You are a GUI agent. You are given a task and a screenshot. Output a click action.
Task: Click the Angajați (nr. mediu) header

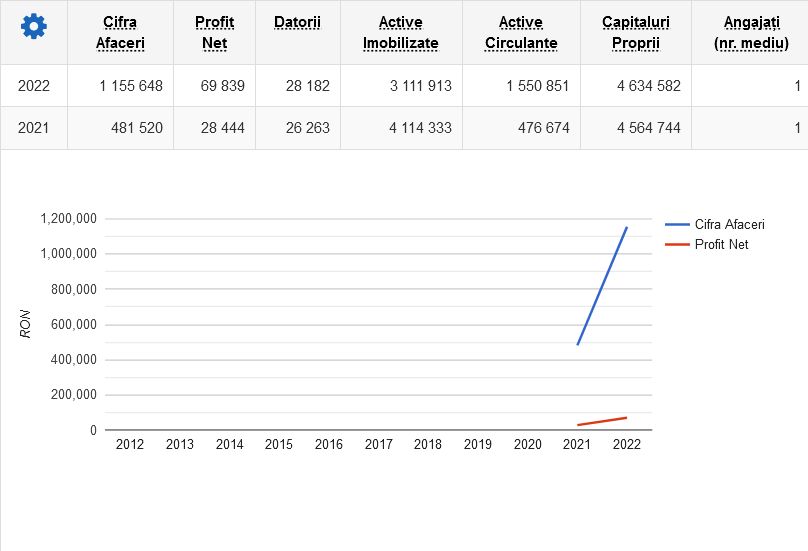coord(749,33)
